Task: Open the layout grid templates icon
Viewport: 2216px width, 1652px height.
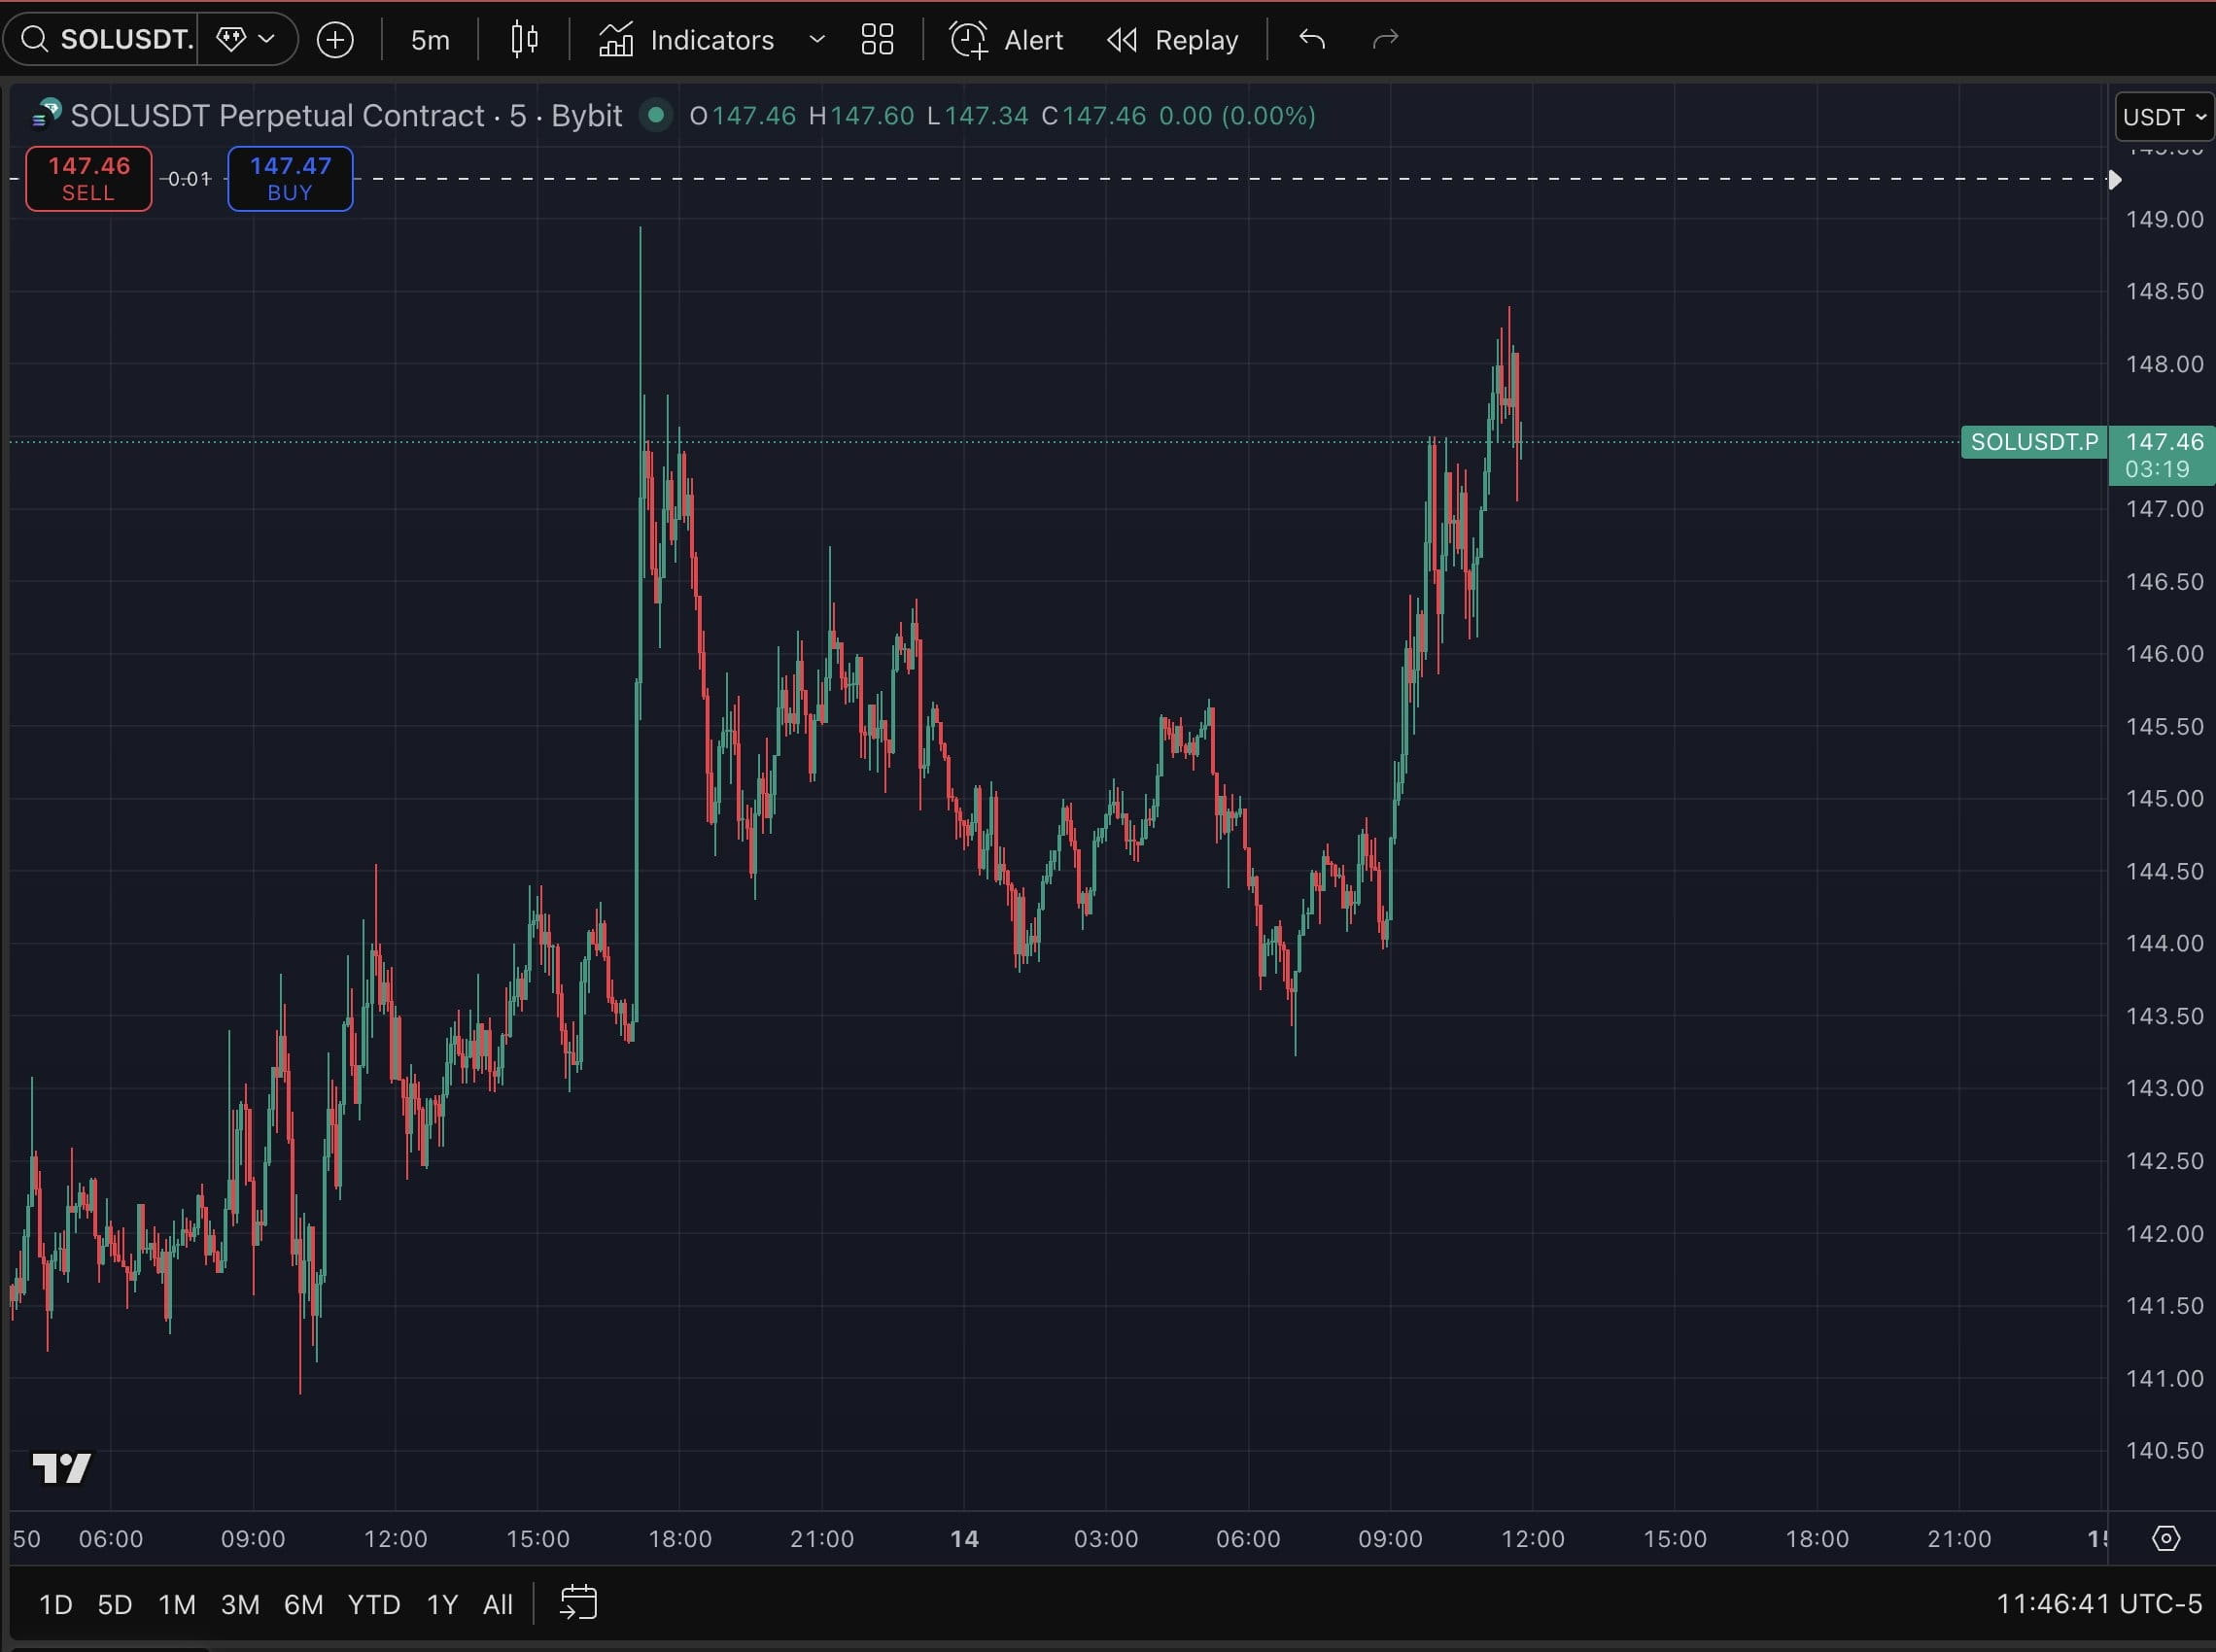Action: (x=877, y=40)
